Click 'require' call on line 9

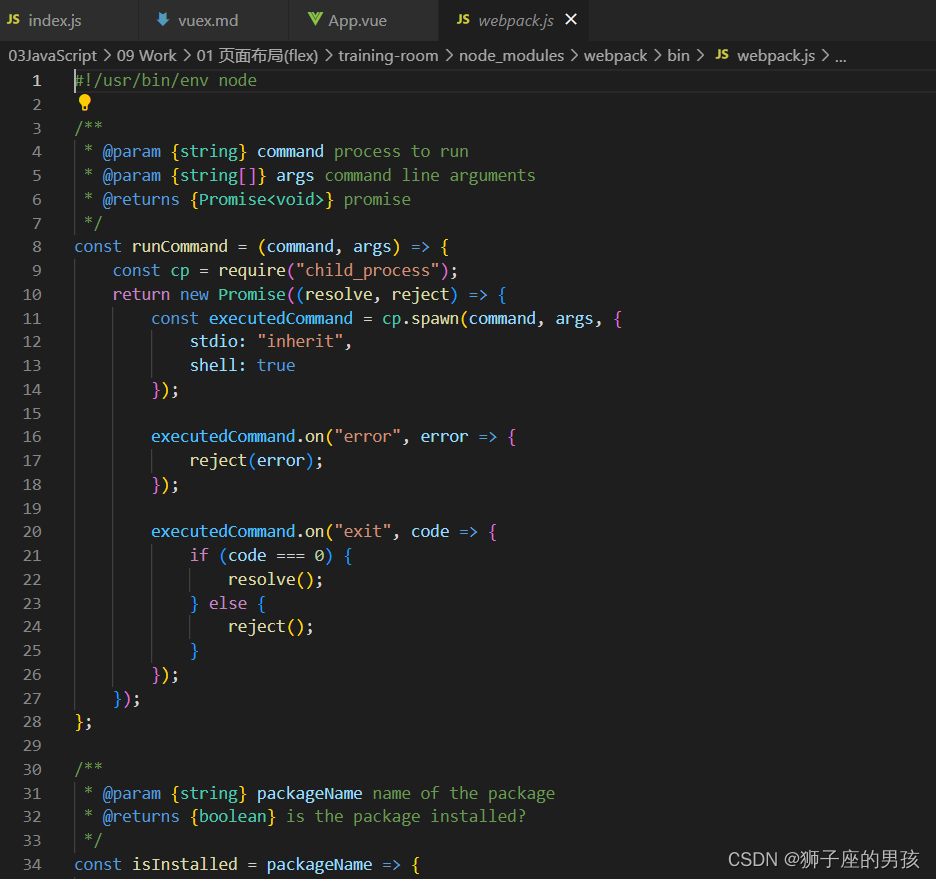click(x=252, y=270)
